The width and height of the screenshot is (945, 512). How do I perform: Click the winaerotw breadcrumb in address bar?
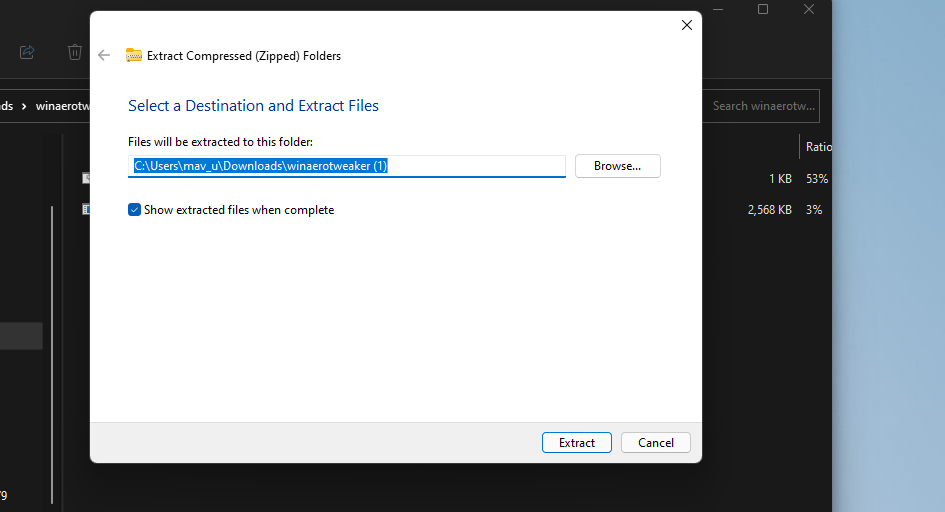pyautogui.click(x=63, y=106)
